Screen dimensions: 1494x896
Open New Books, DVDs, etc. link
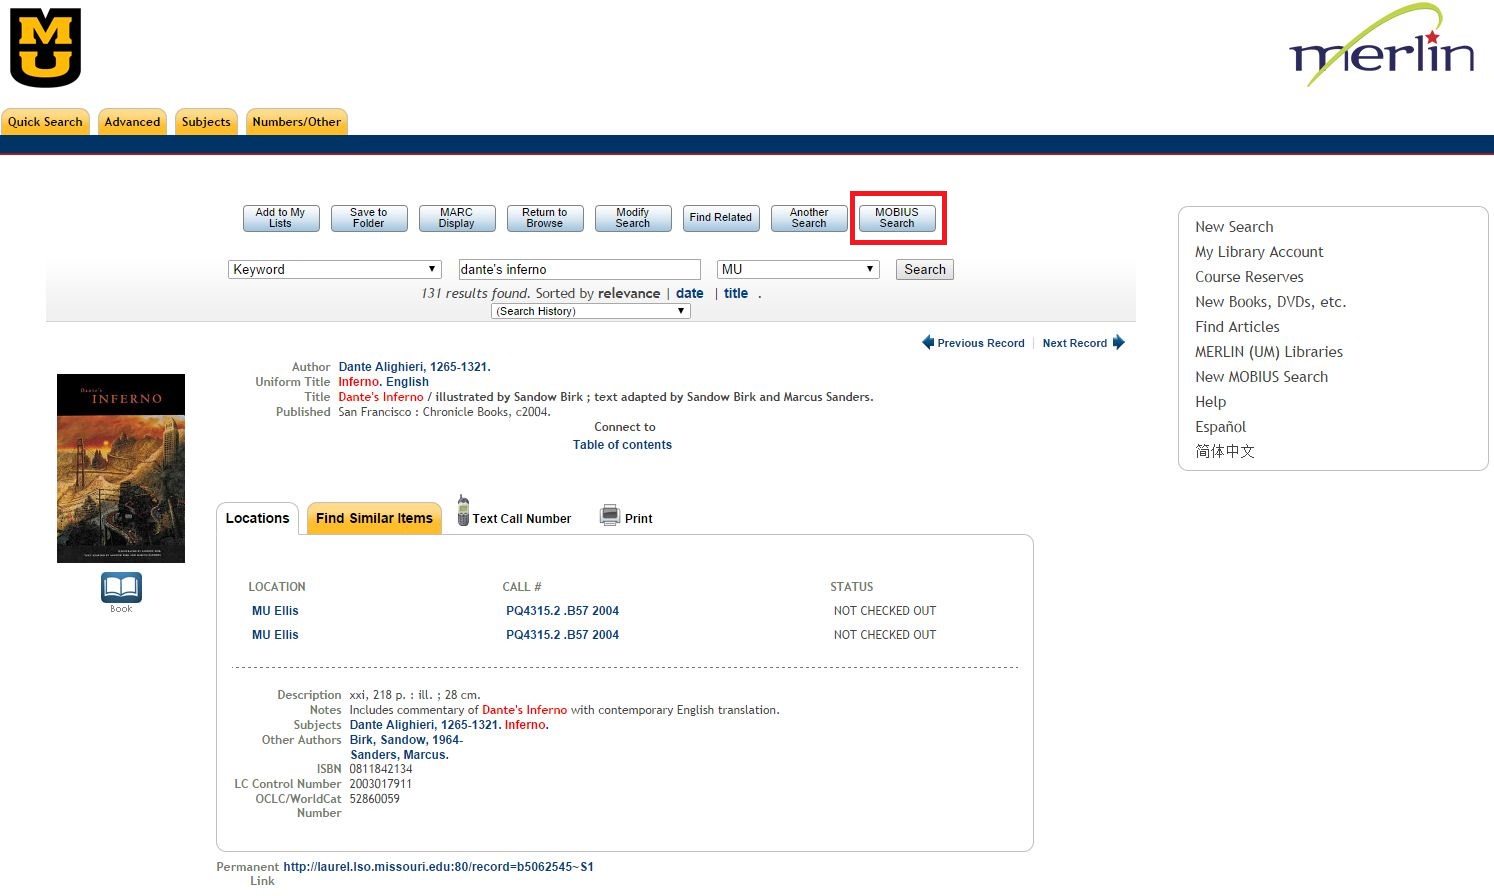tap(1270, 302)
